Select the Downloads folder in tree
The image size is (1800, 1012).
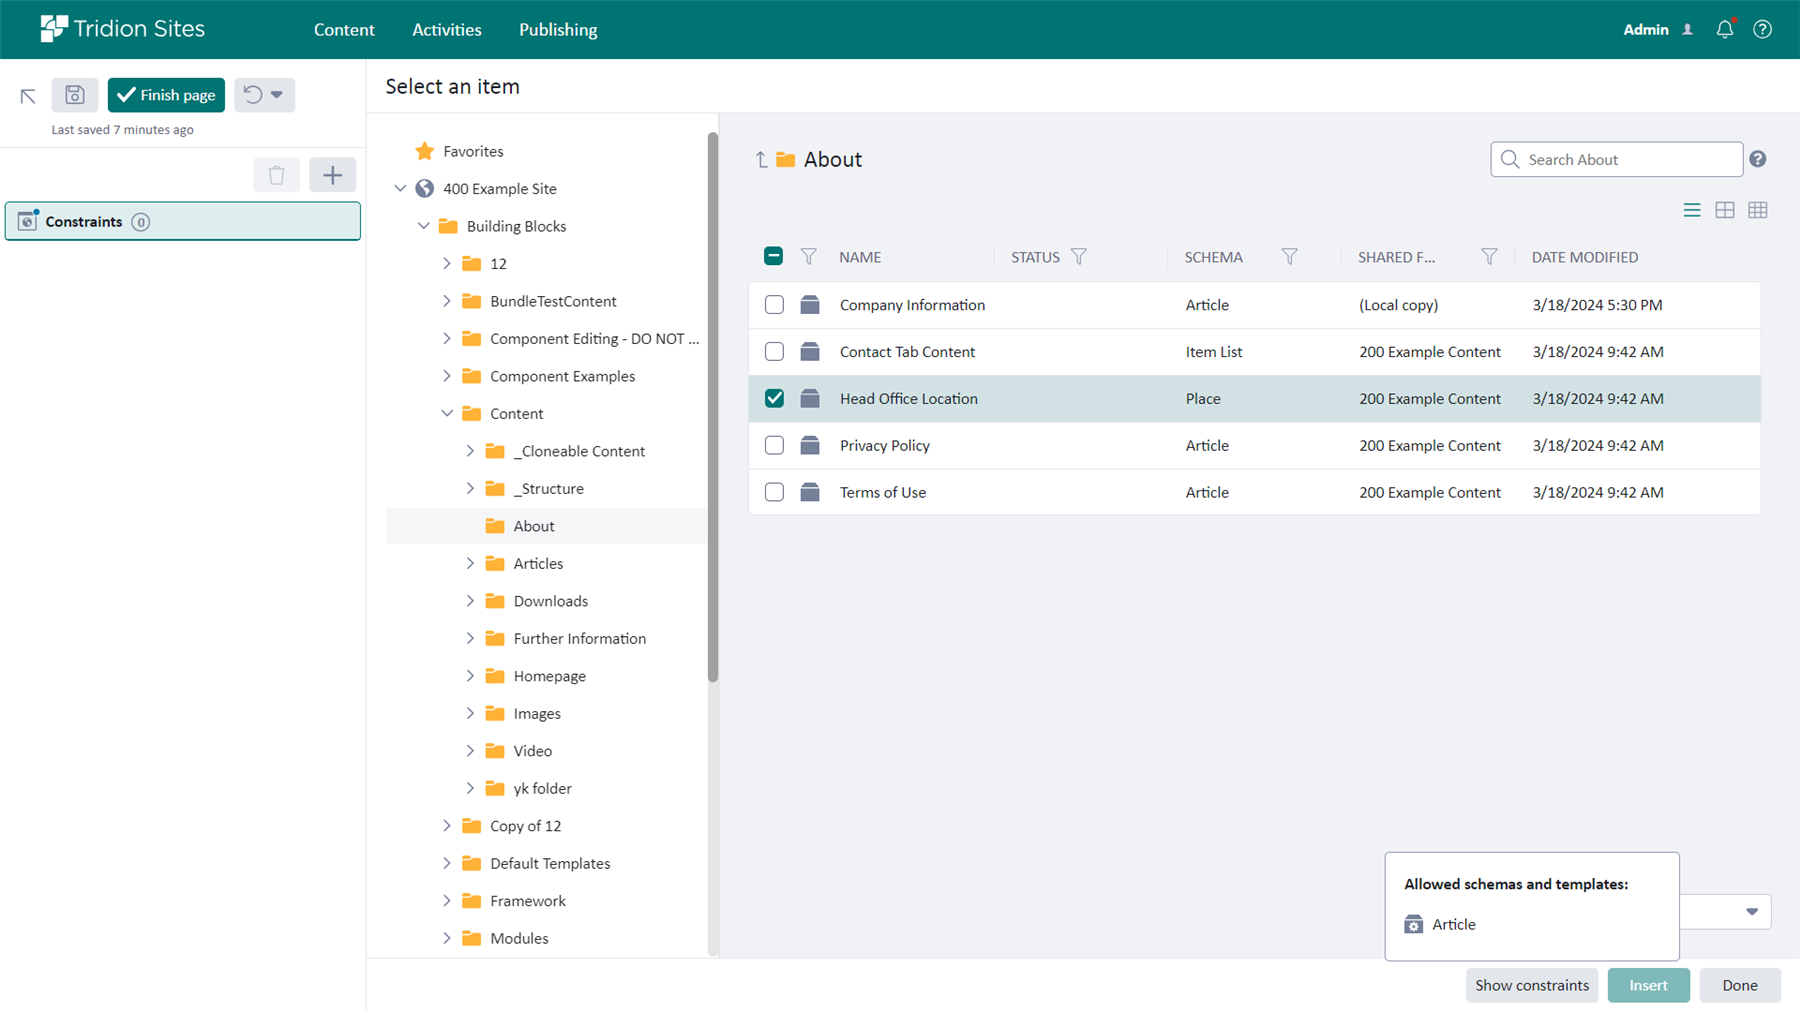551,601
